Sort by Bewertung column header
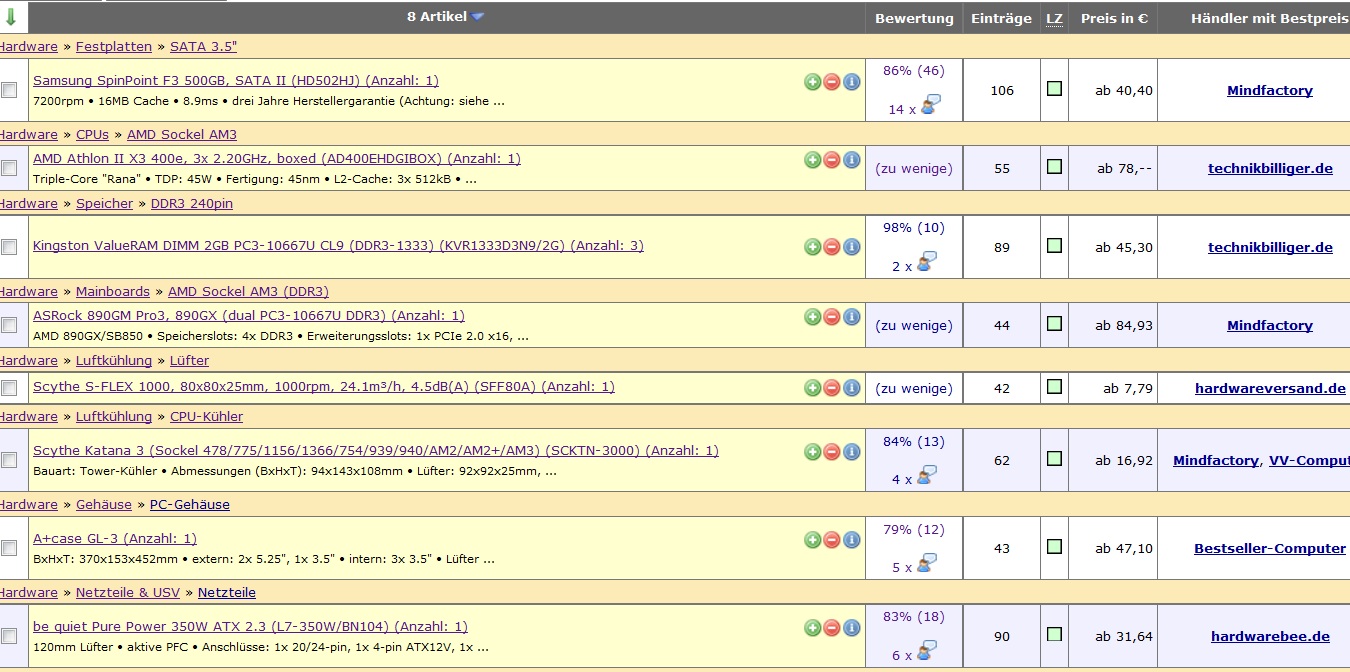This screenshot has width=1350, height=672. pos(914,19)
